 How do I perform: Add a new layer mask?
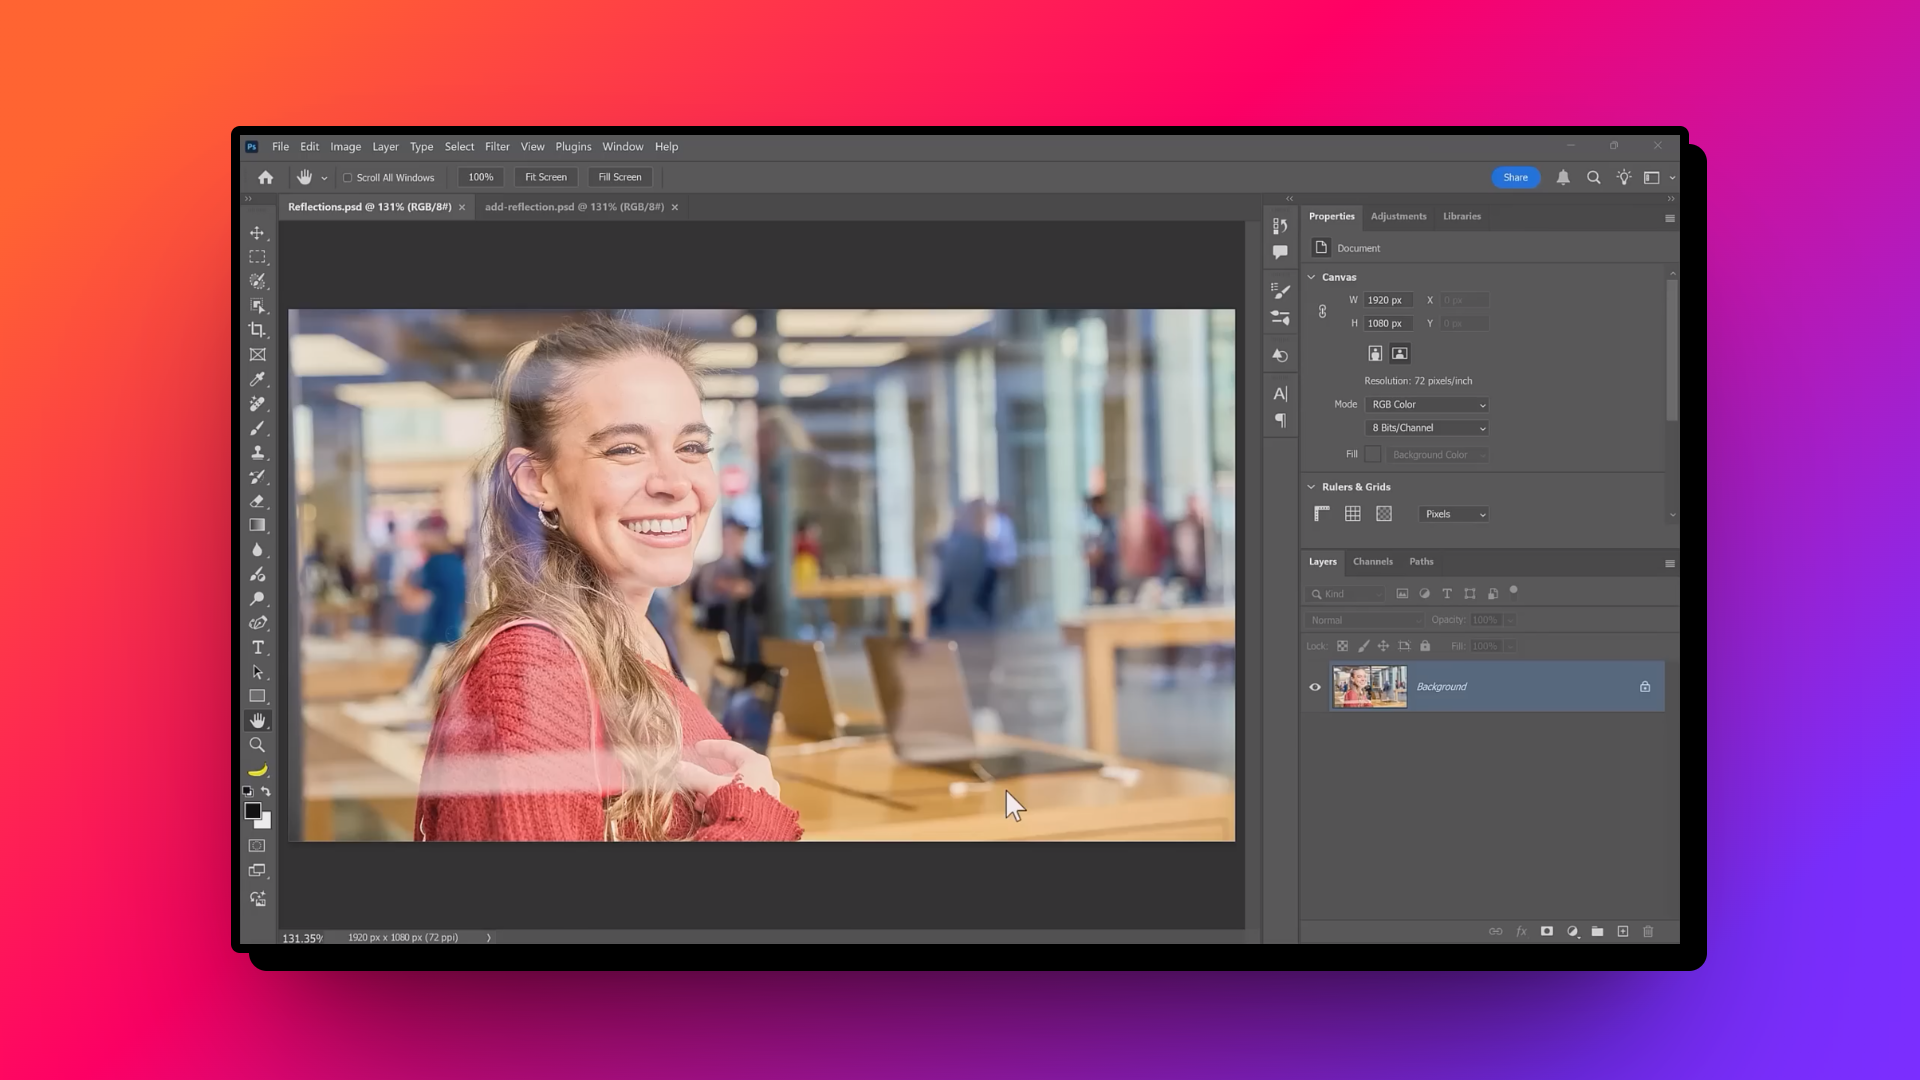1547,931
